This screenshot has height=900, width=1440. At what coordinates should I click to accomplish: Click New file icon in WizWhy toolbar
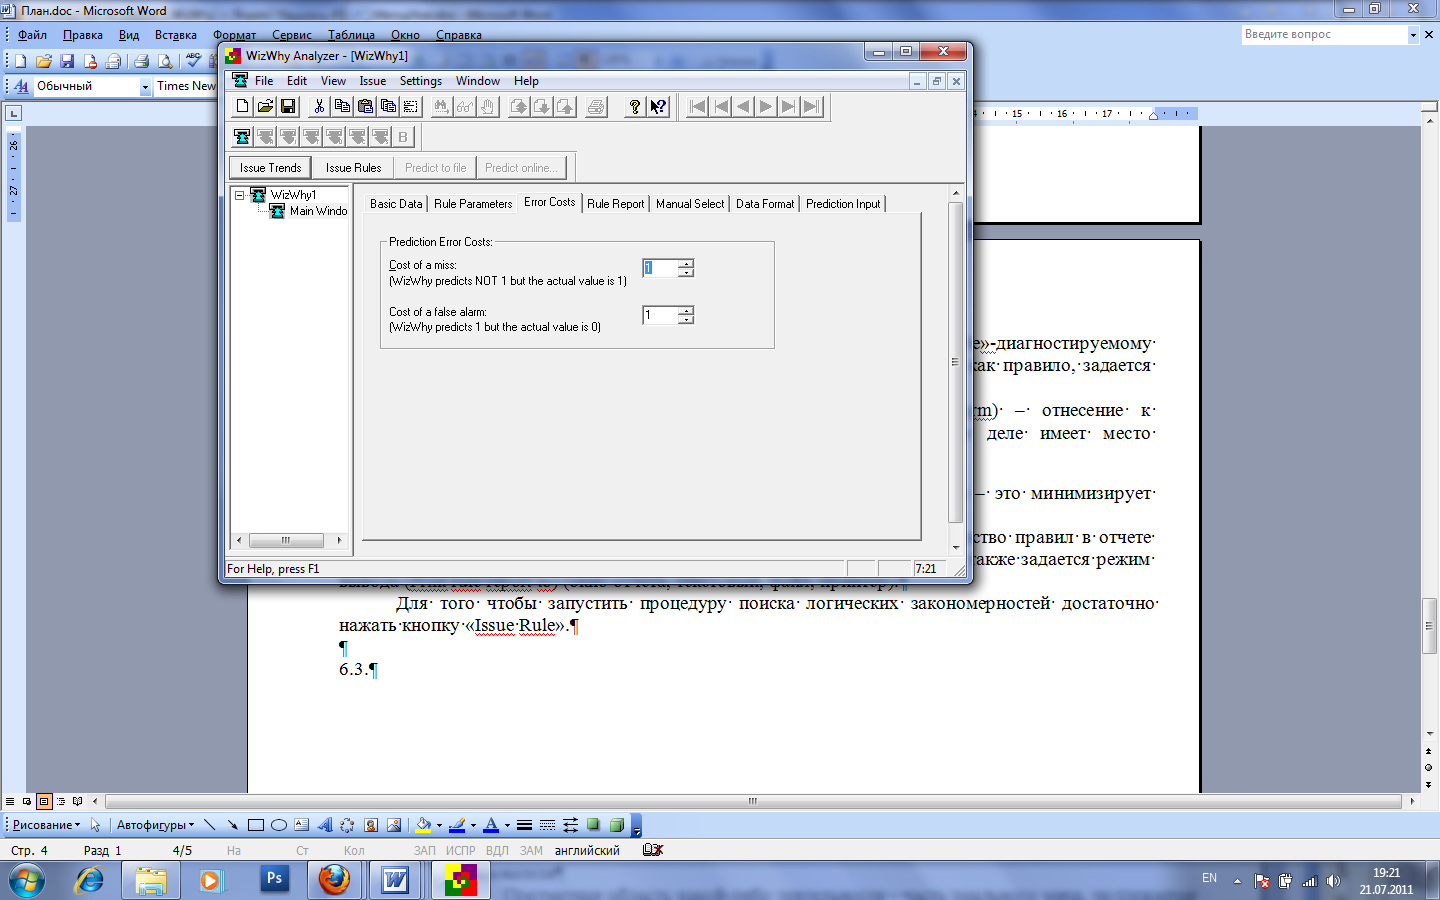click(x=242, y=106)
